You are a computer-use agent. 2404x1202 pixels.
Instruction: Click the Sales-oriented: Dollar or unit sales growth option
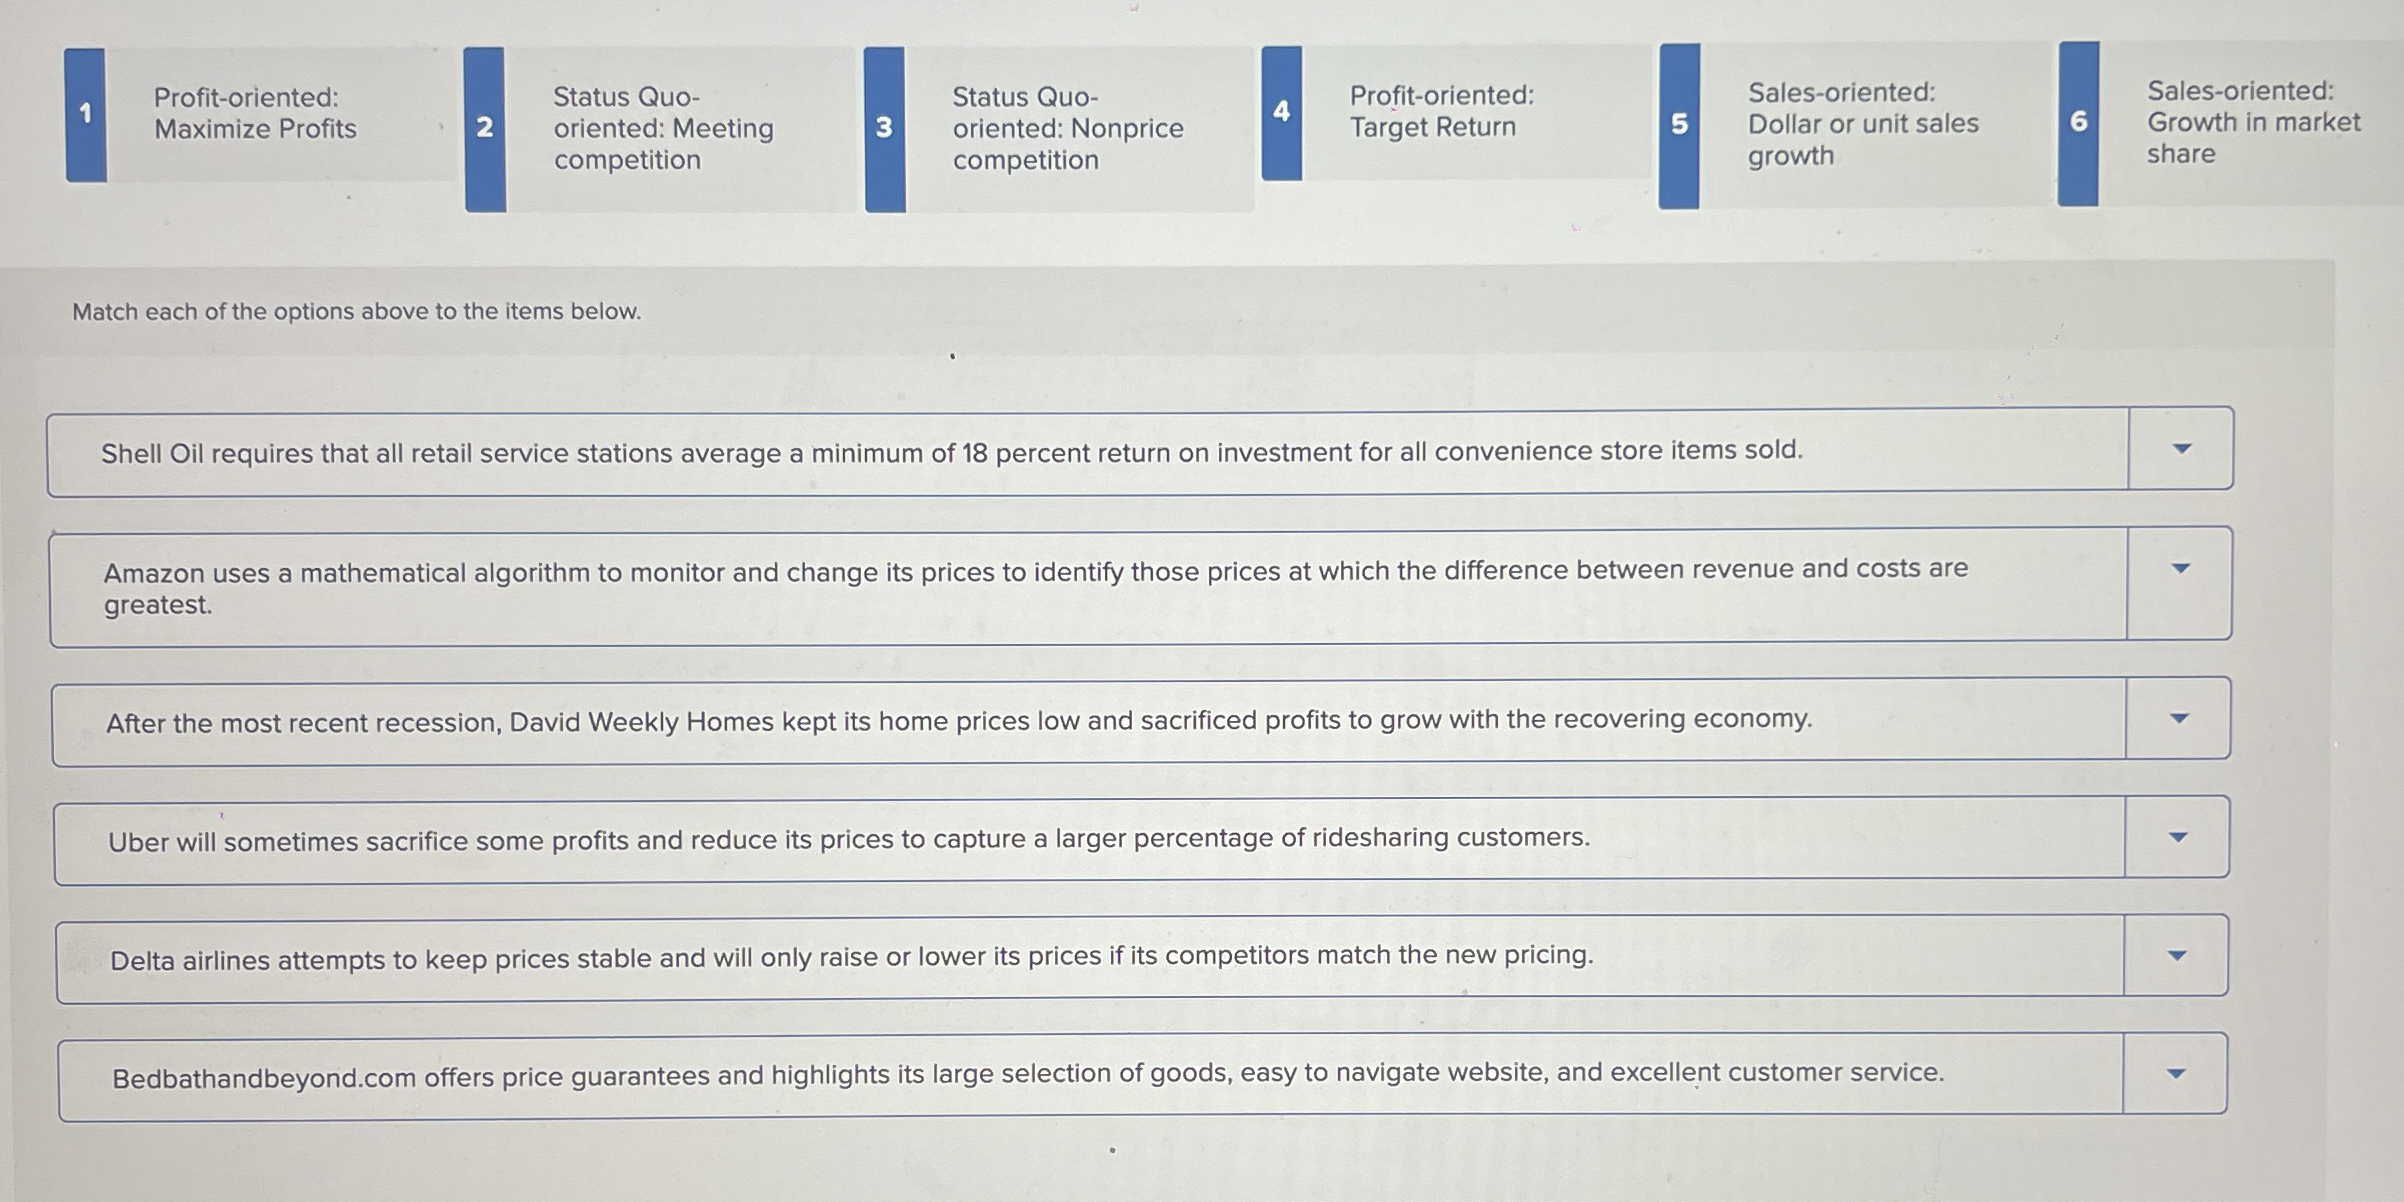[x=1863, y=124]
